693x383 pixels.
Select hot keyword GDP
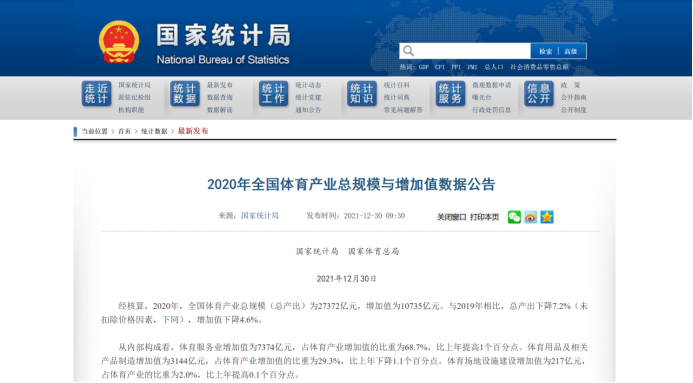click(x=423, y=67)
